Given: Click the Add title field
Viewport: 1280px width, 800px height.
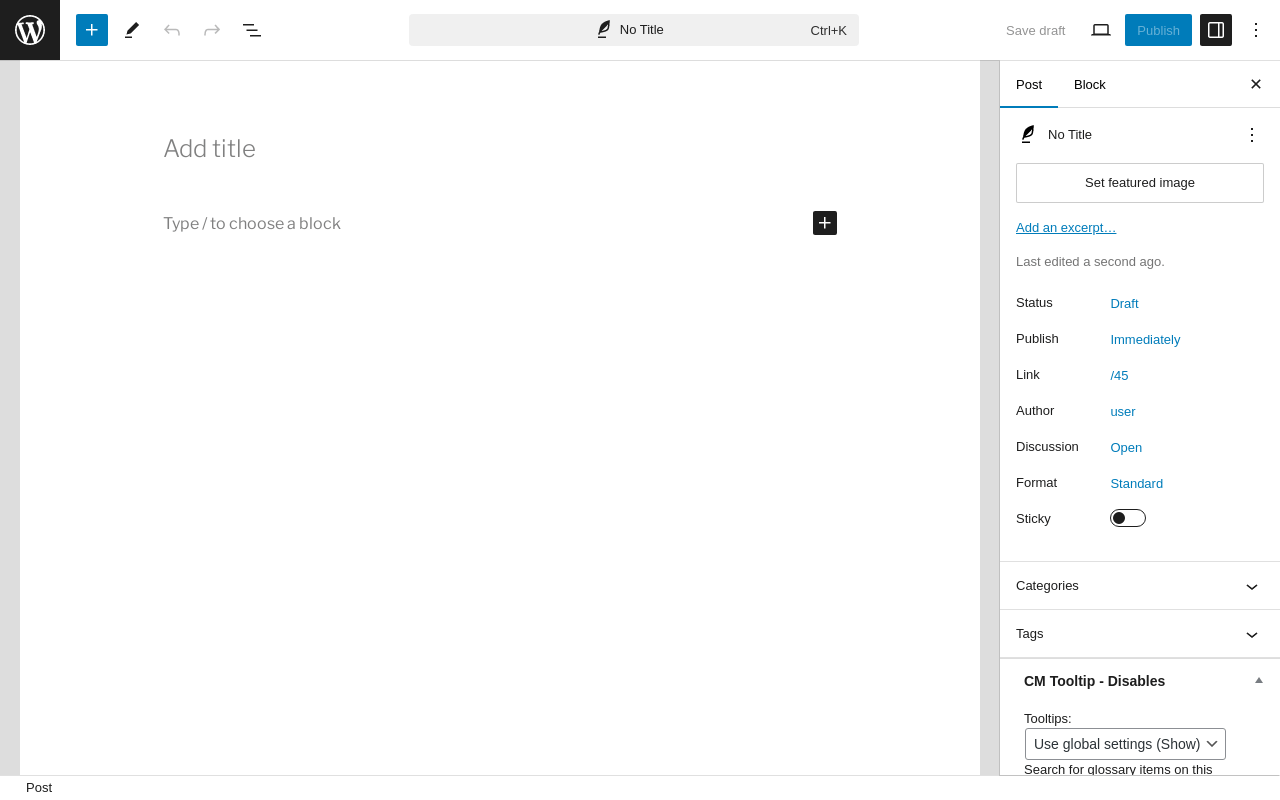Looking at the screenshot, I should pyautogui.click(x=500, y=149).
